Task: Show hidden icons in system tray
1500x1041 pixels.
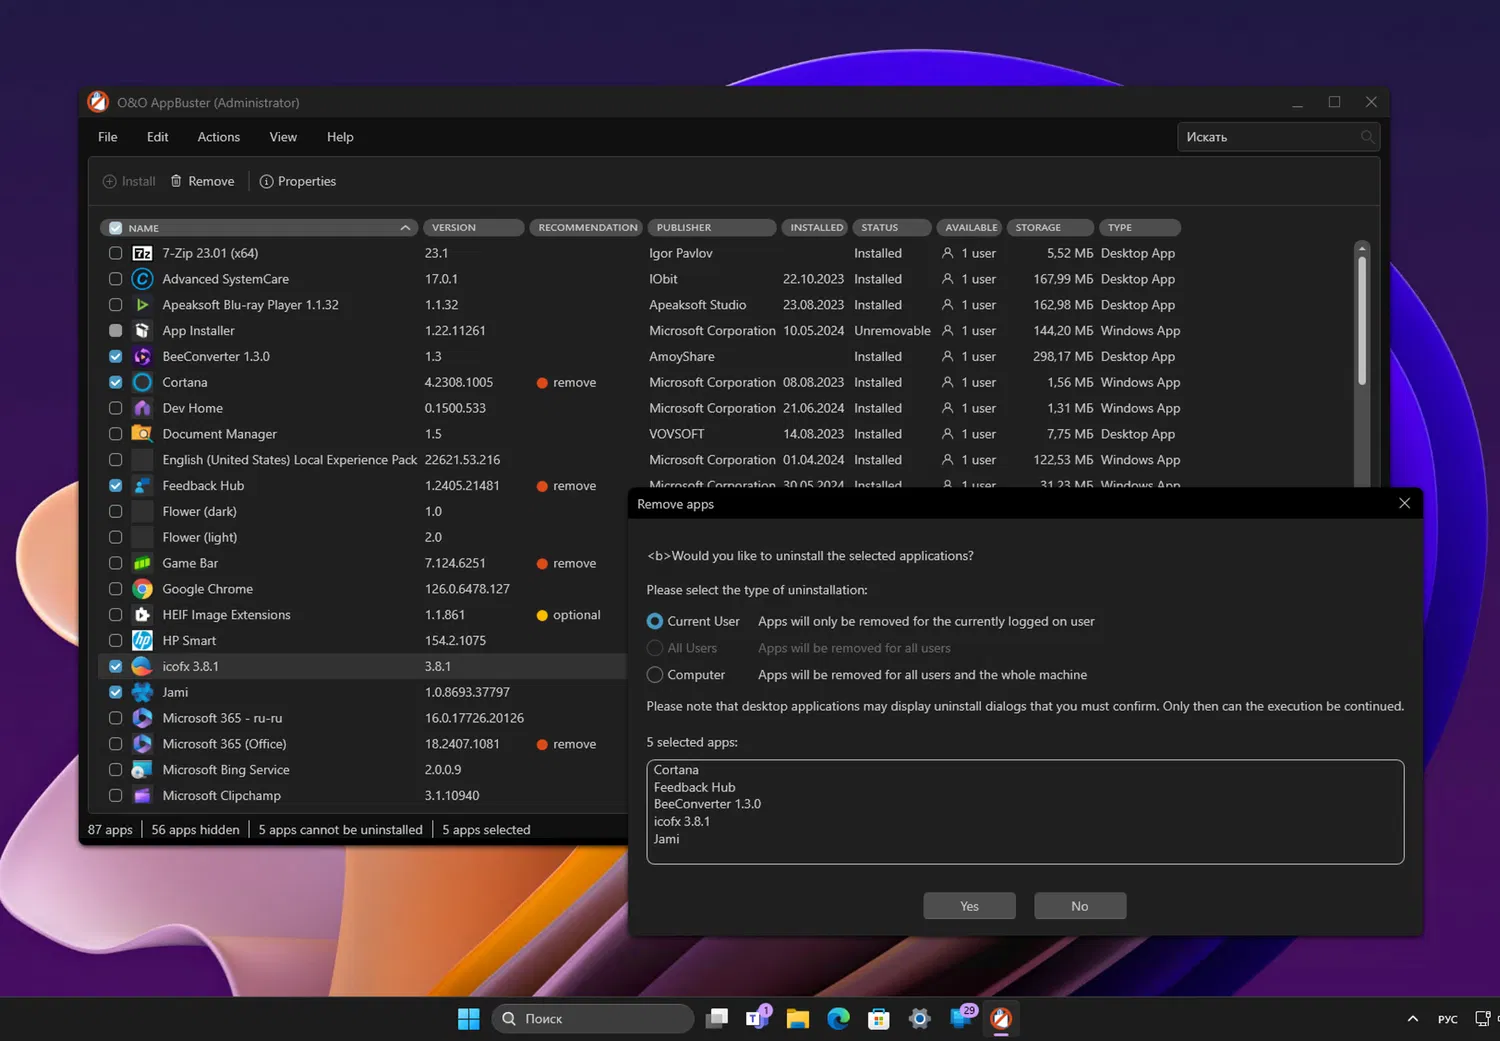Action: (1412, 1019)
